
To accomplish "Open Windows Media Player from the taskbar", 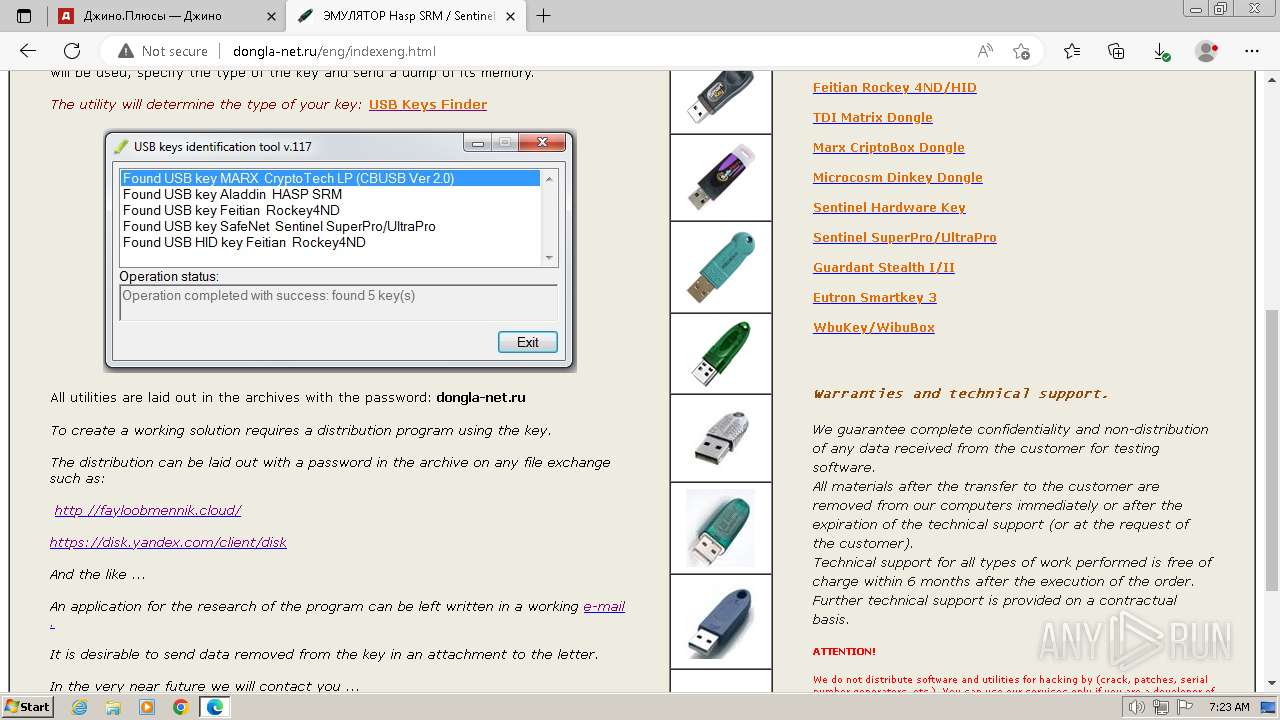I will pos(147,707).
